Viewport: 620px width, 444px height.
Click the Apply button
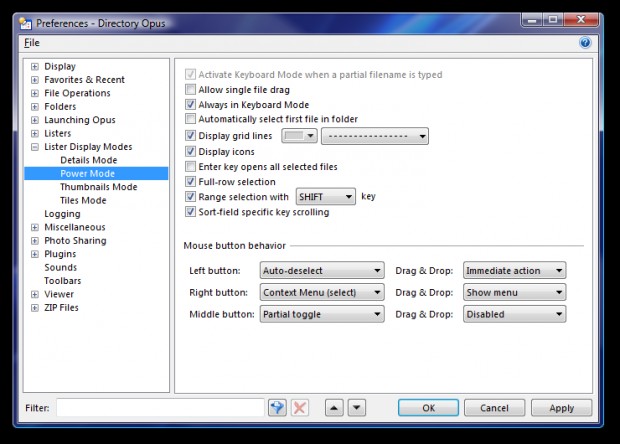[561, 408]
